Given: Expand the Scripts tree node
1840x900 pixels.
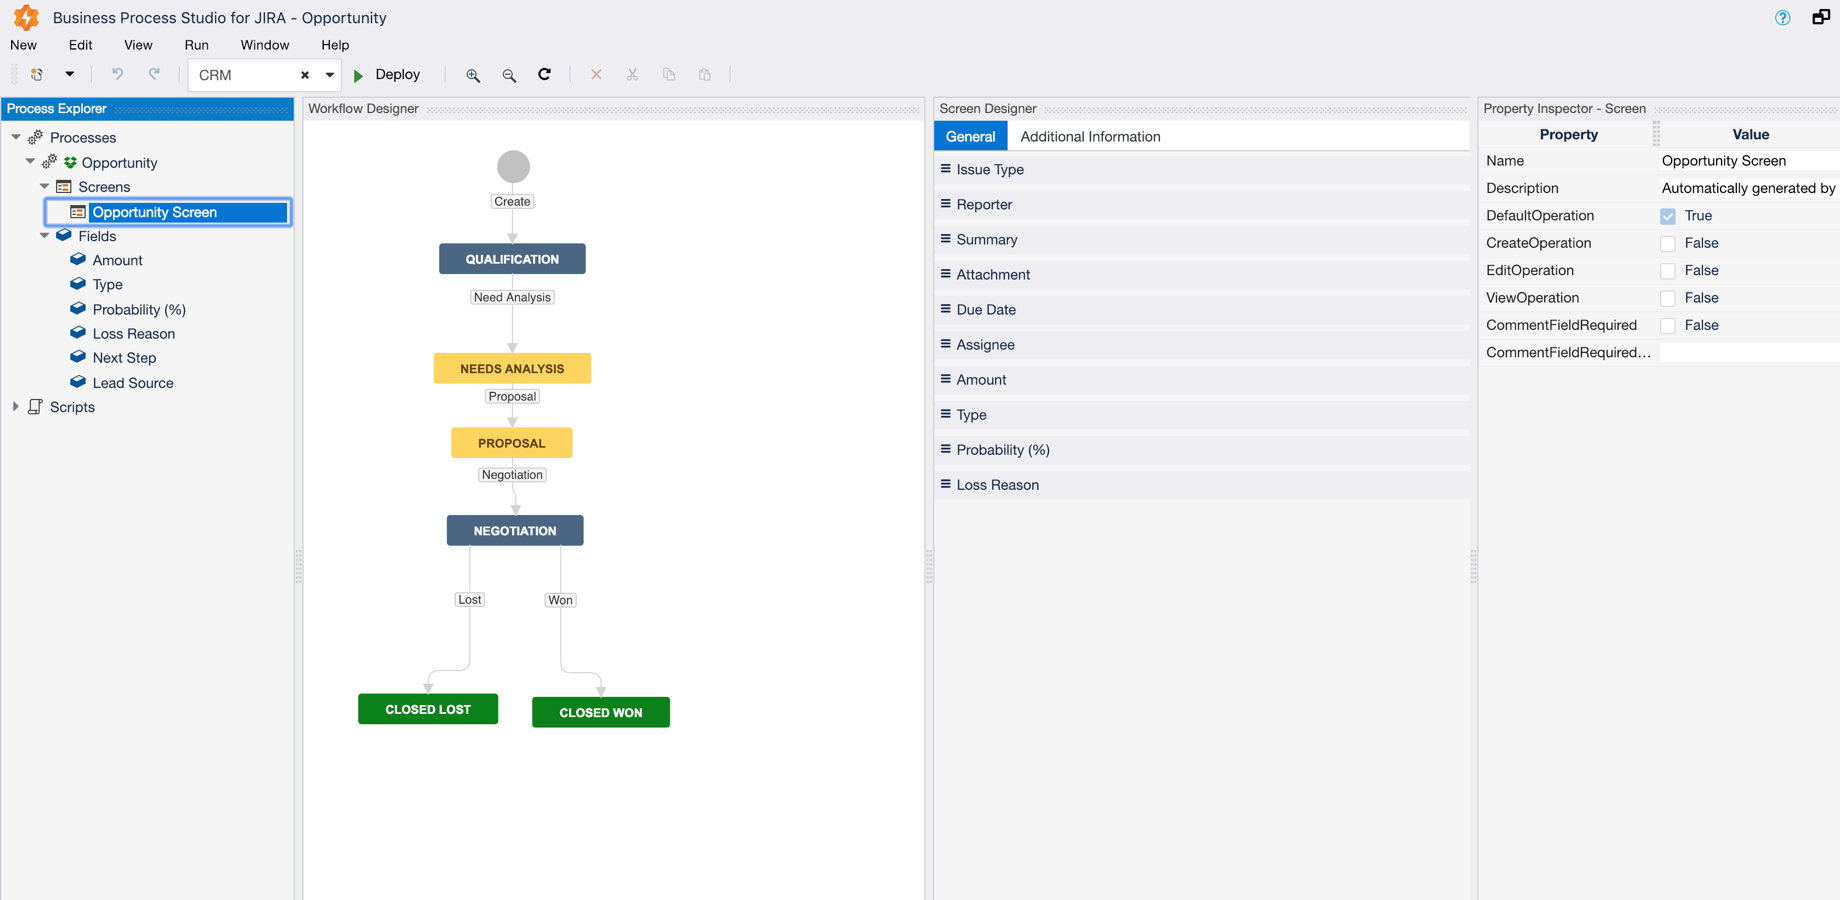Looking at the screenshot, I should [x=16, y=406].
